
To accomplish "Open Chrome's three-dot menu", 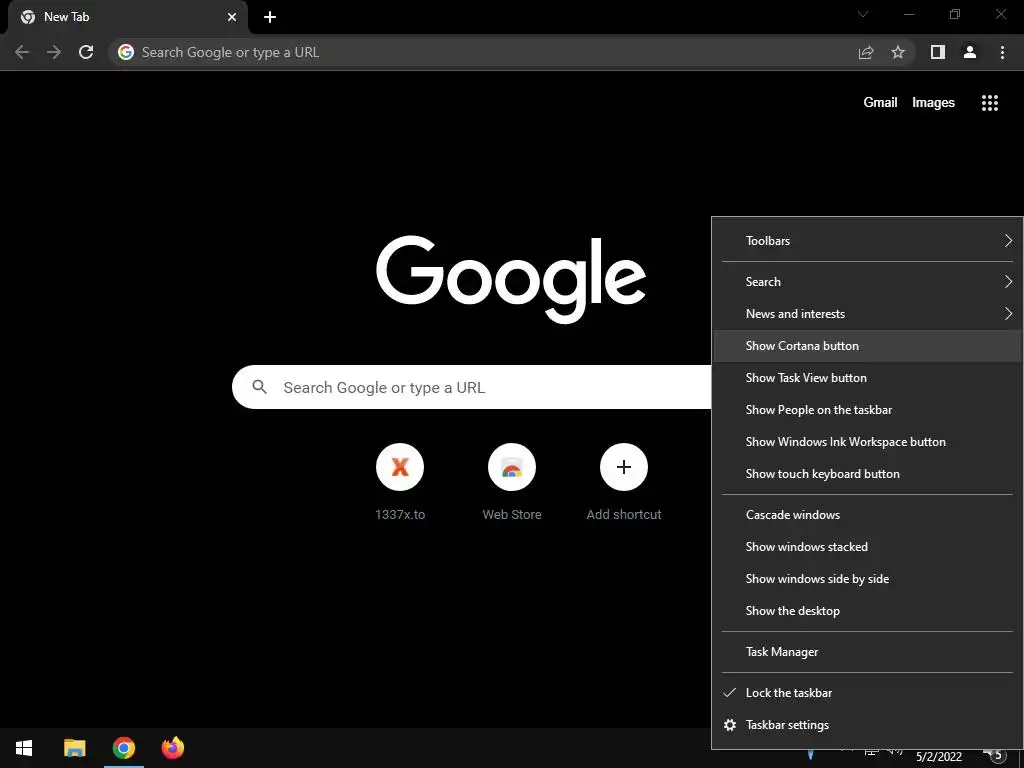I will [x=1002, y=52].
